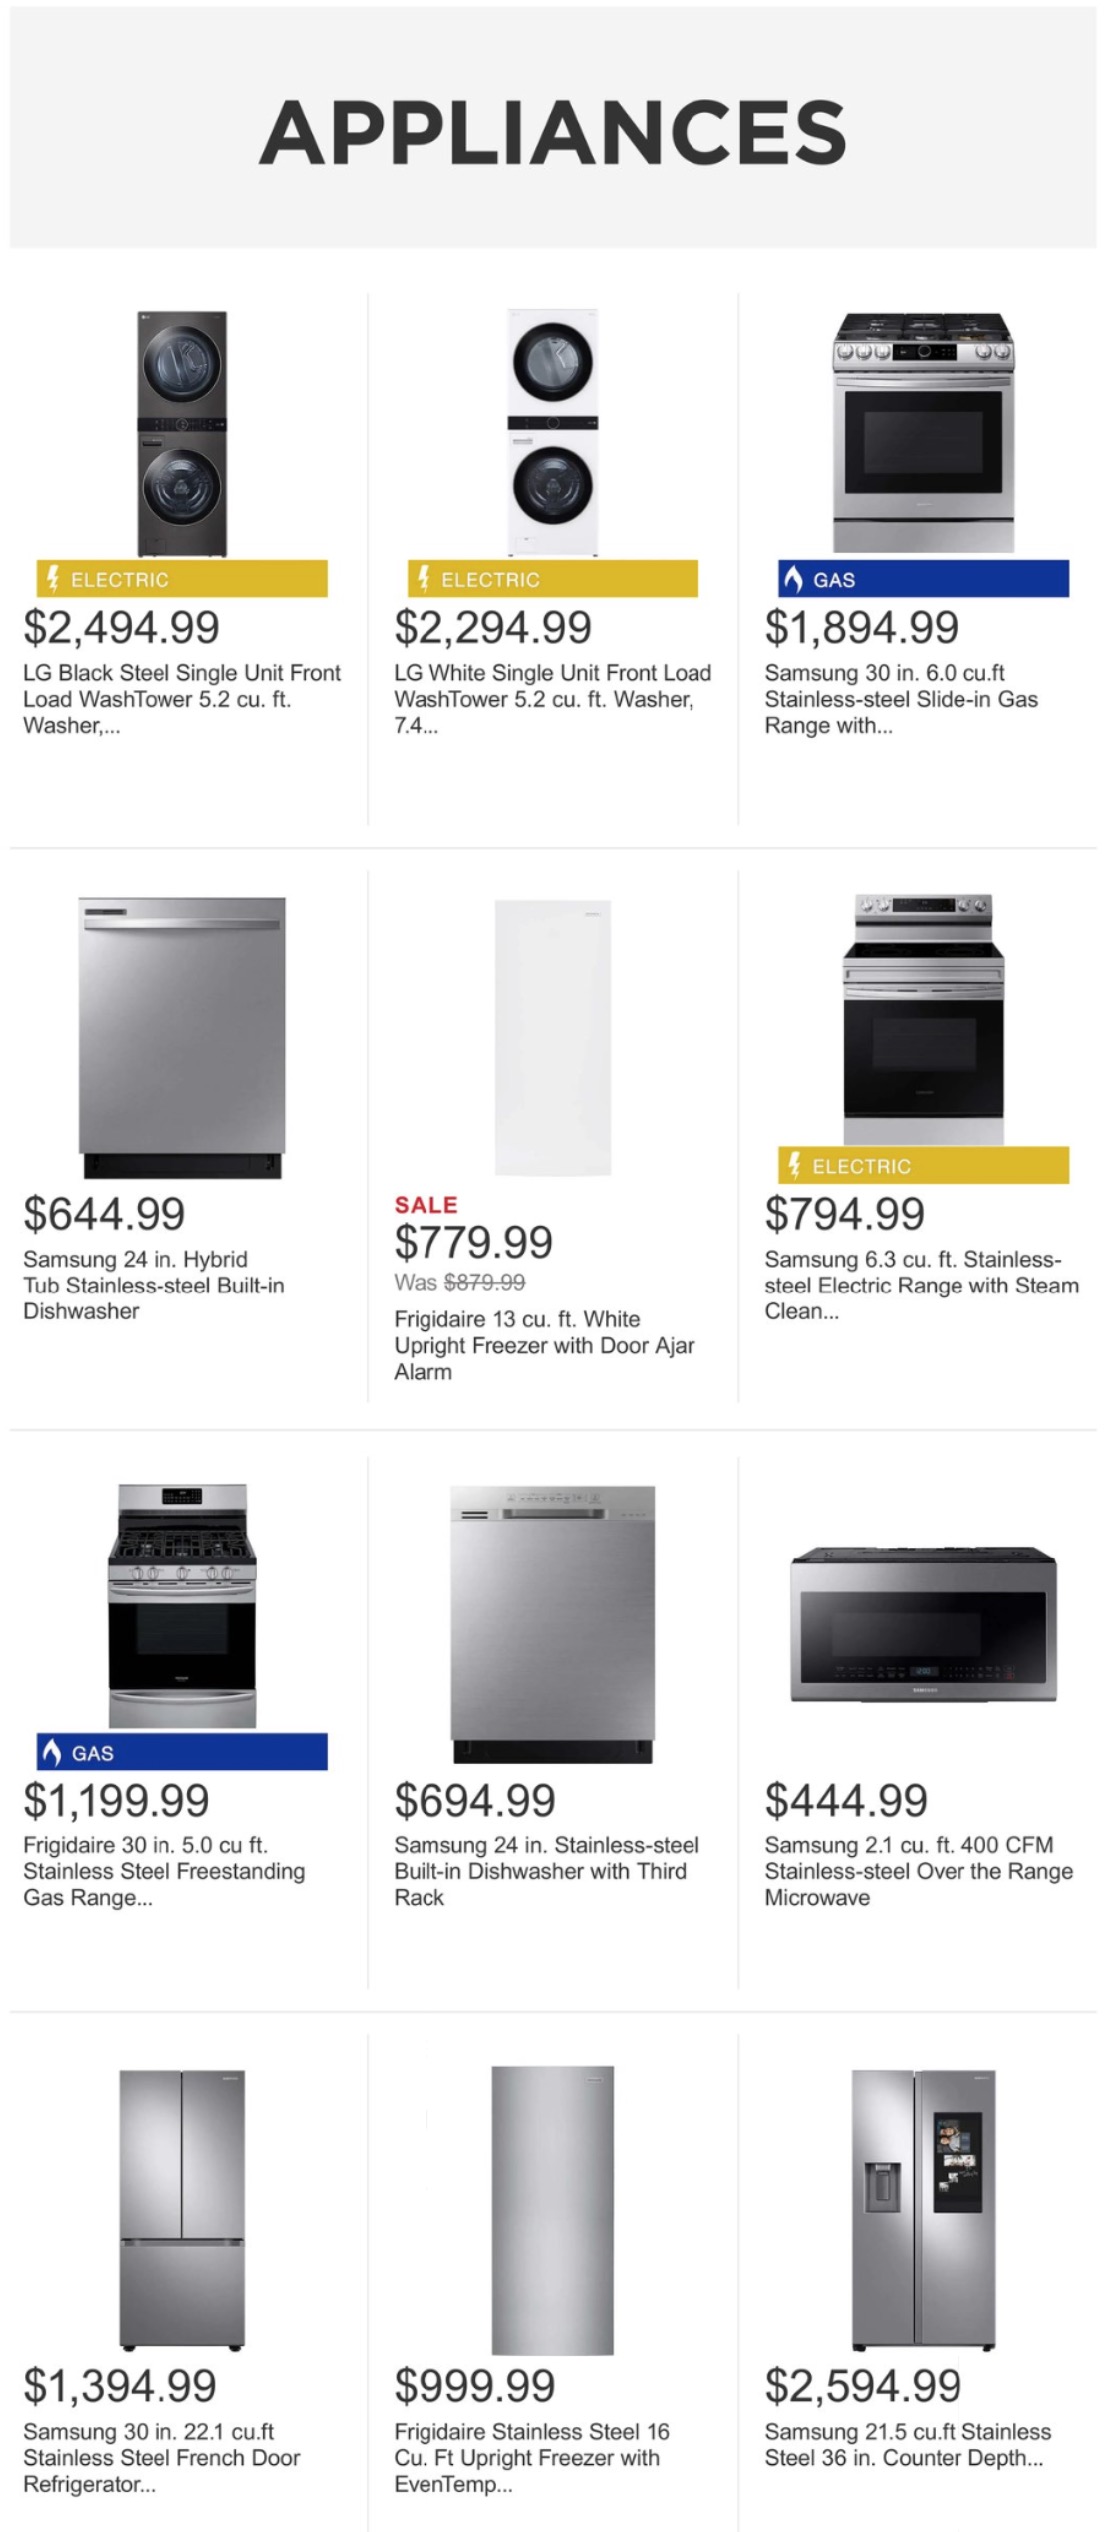
Task: Open the Samsung Hybrid Tub Dishwasher image
Action: [182, 1037]
